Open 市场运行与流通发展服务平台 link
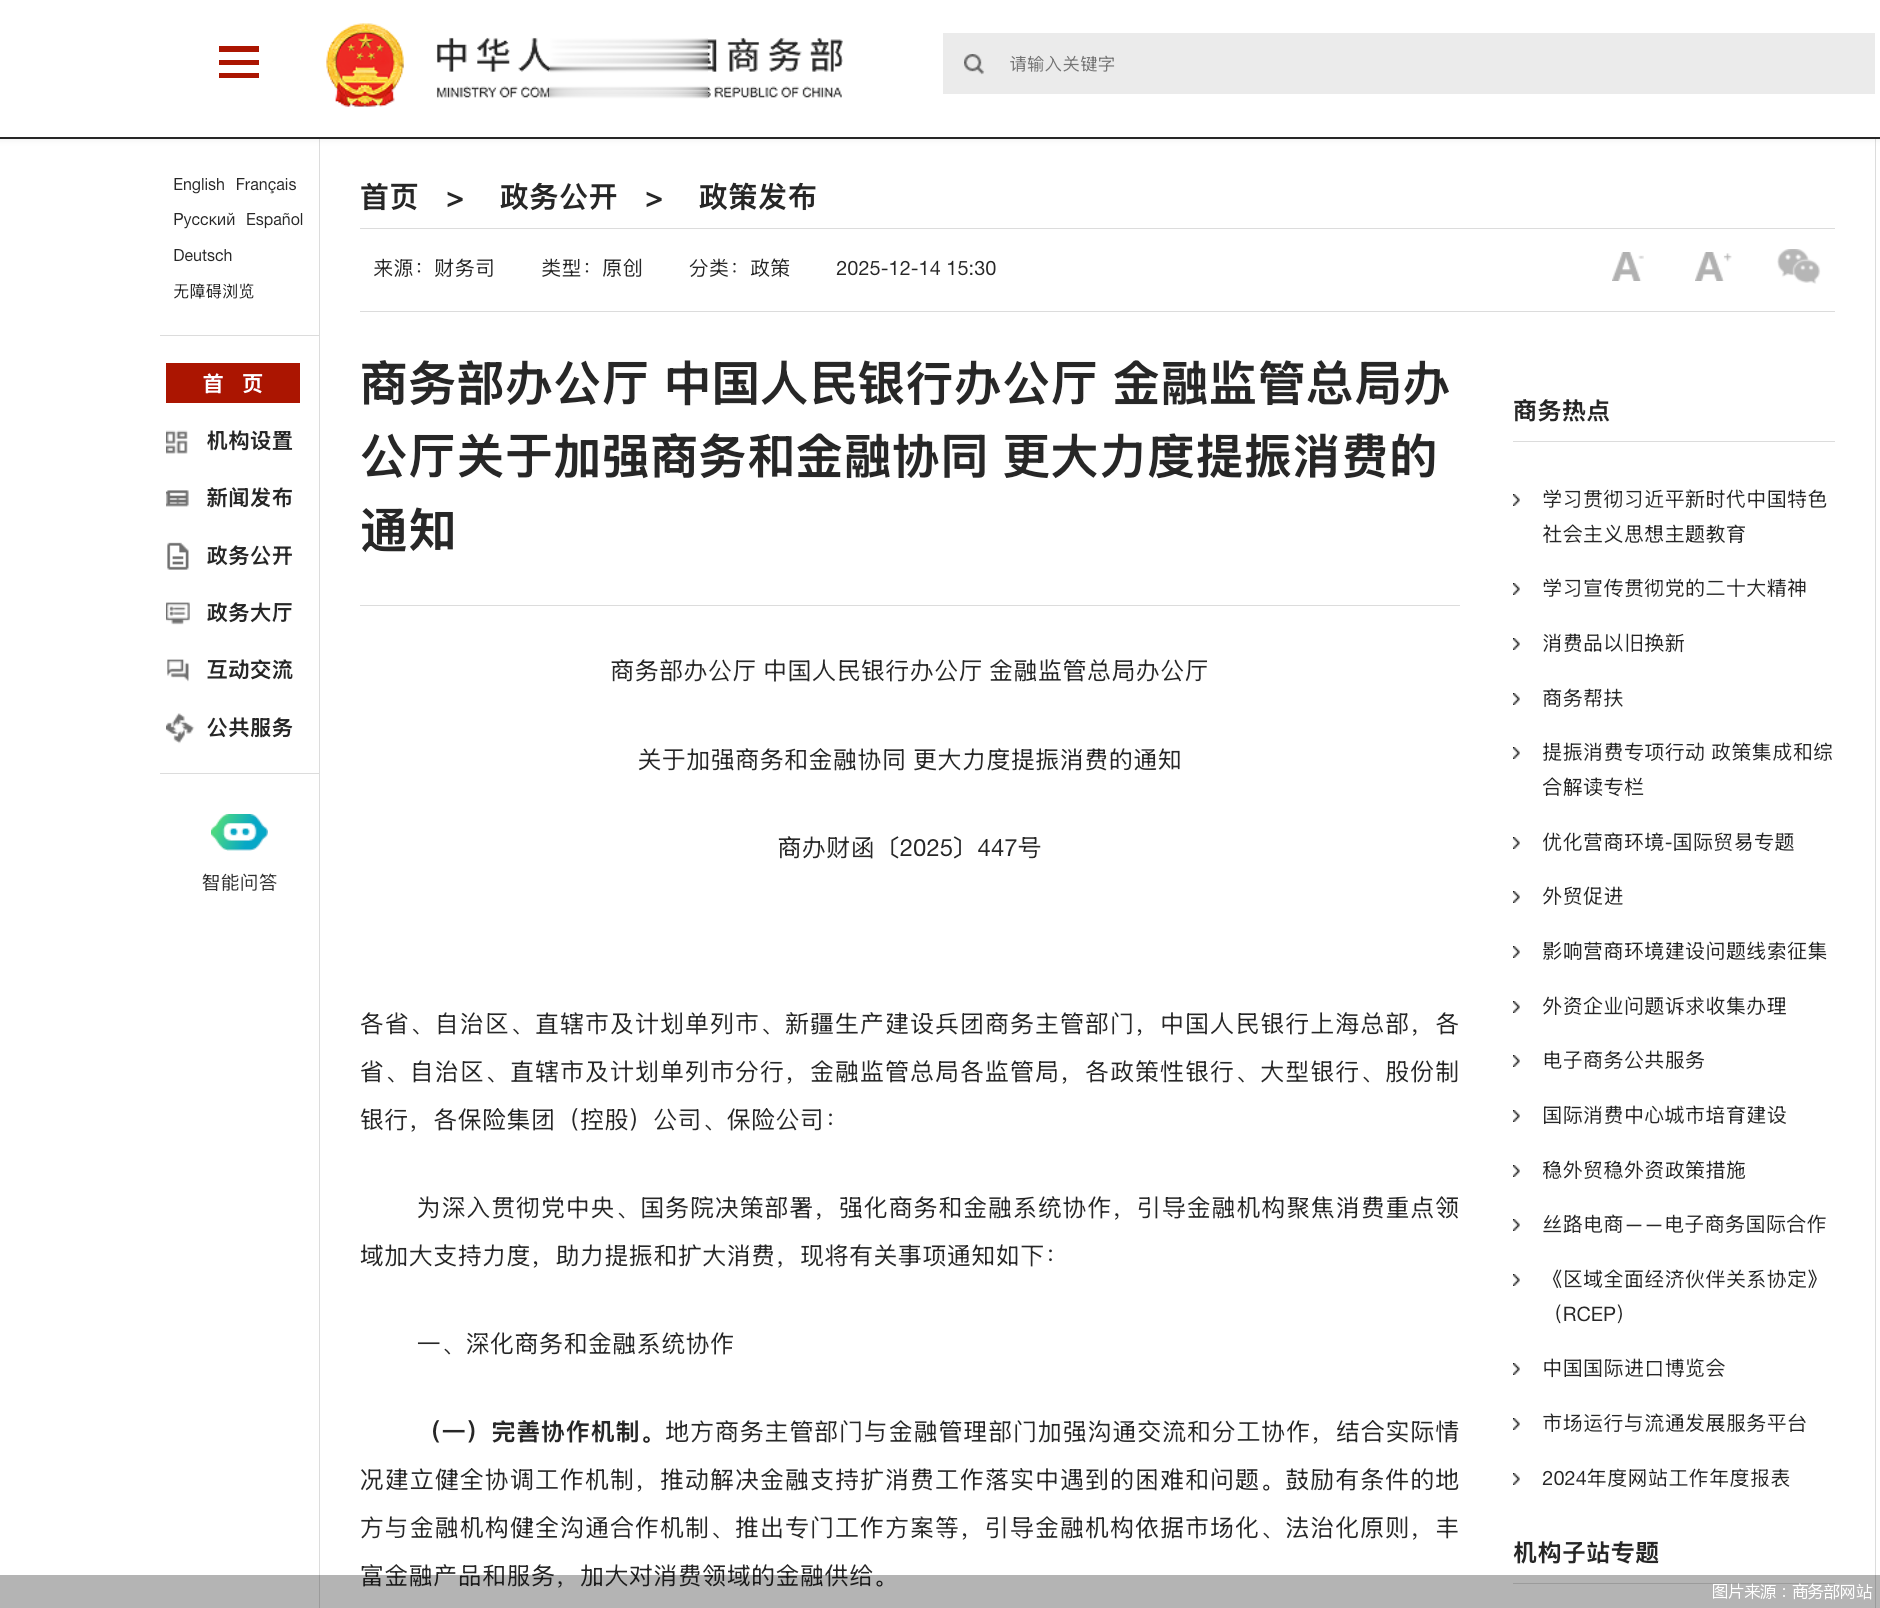Viewport: 1880px width, 1608px height. (x=1674, y=1423)
